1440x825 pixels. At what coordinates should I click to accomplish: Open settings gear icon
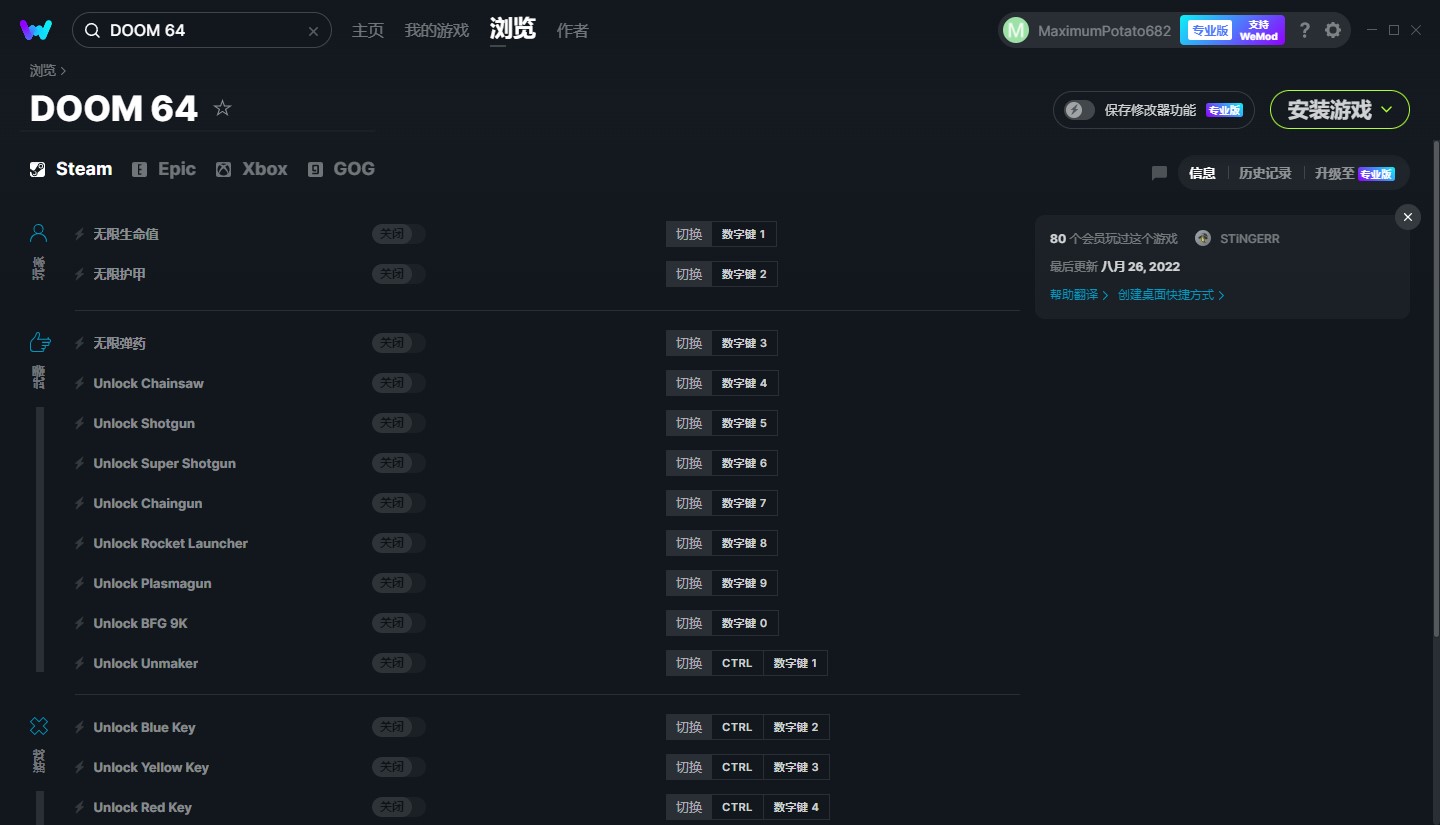(x=1333, y=30)
